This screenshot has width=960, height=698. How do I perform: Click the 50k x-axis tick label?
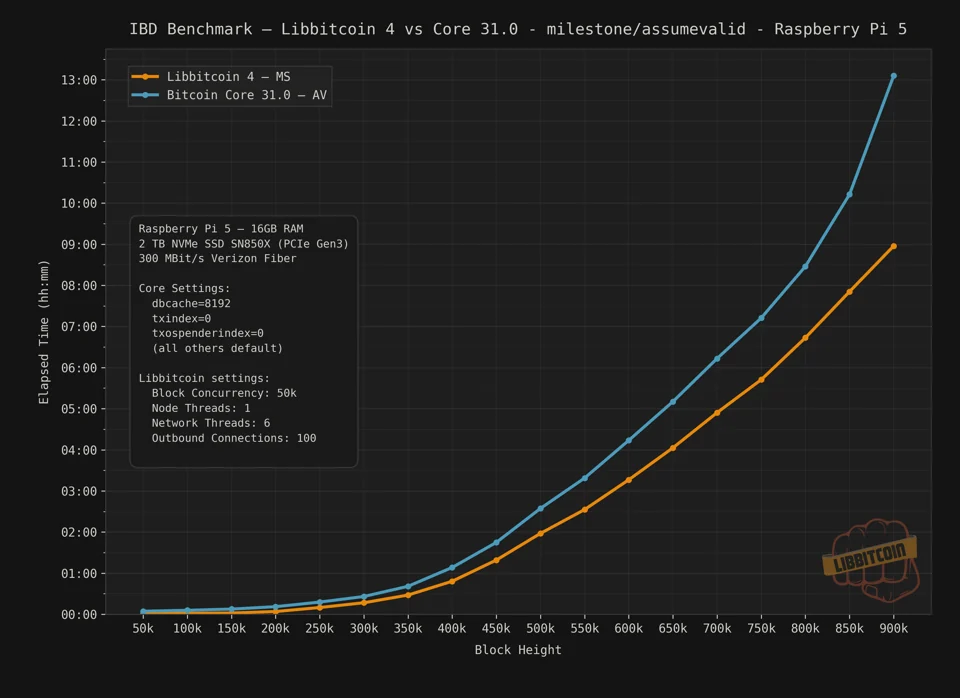[x=143, y=629]
